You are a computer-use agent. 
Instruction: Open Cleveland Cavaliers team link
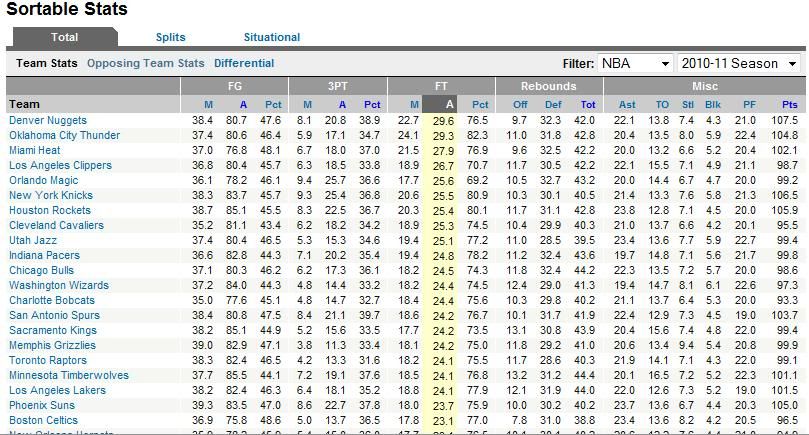click(x=56, y=225)
